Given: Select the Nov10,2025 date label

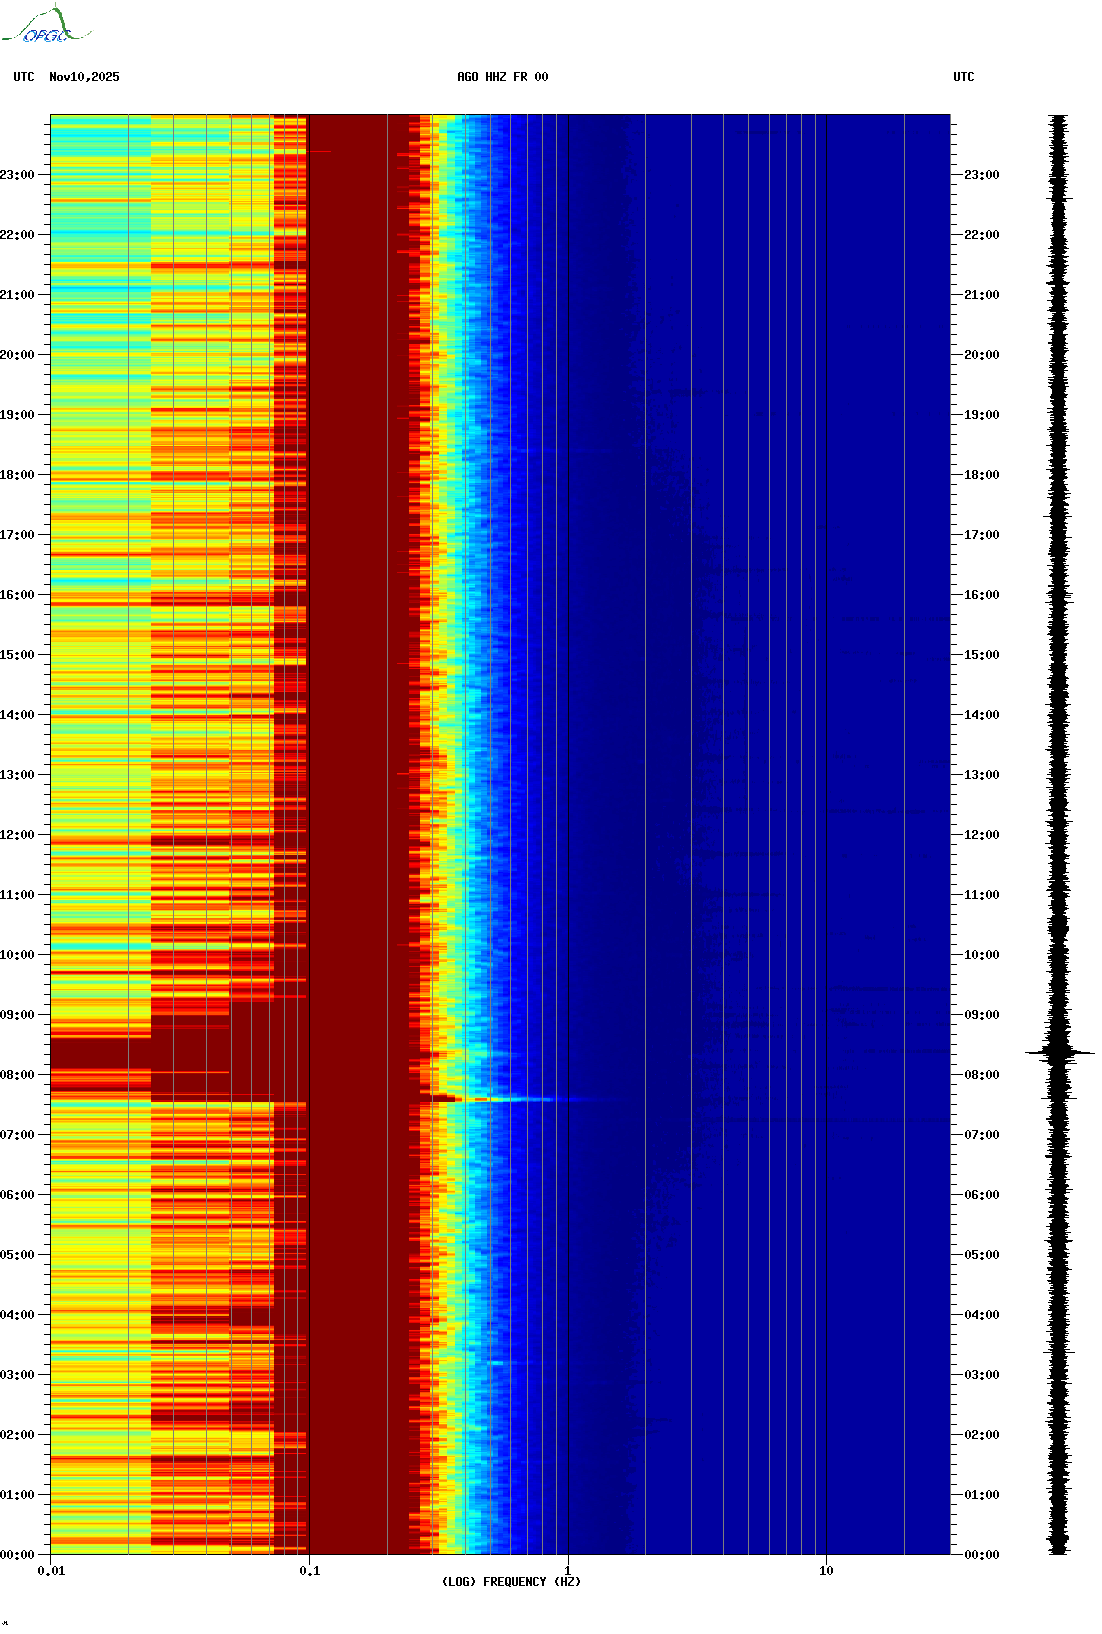Looking at the screenshot, I should pyautogui.click(x=84, y=77).
